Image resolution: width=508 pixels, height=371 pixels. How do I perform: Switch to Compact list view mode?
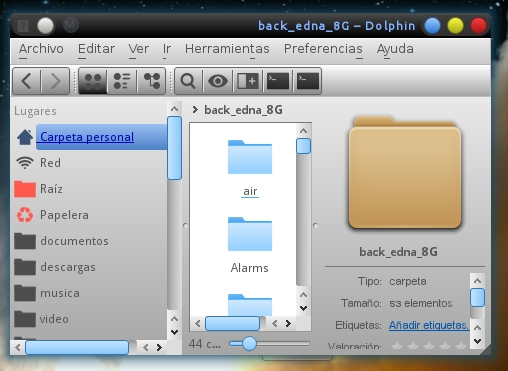pos(122,81)
